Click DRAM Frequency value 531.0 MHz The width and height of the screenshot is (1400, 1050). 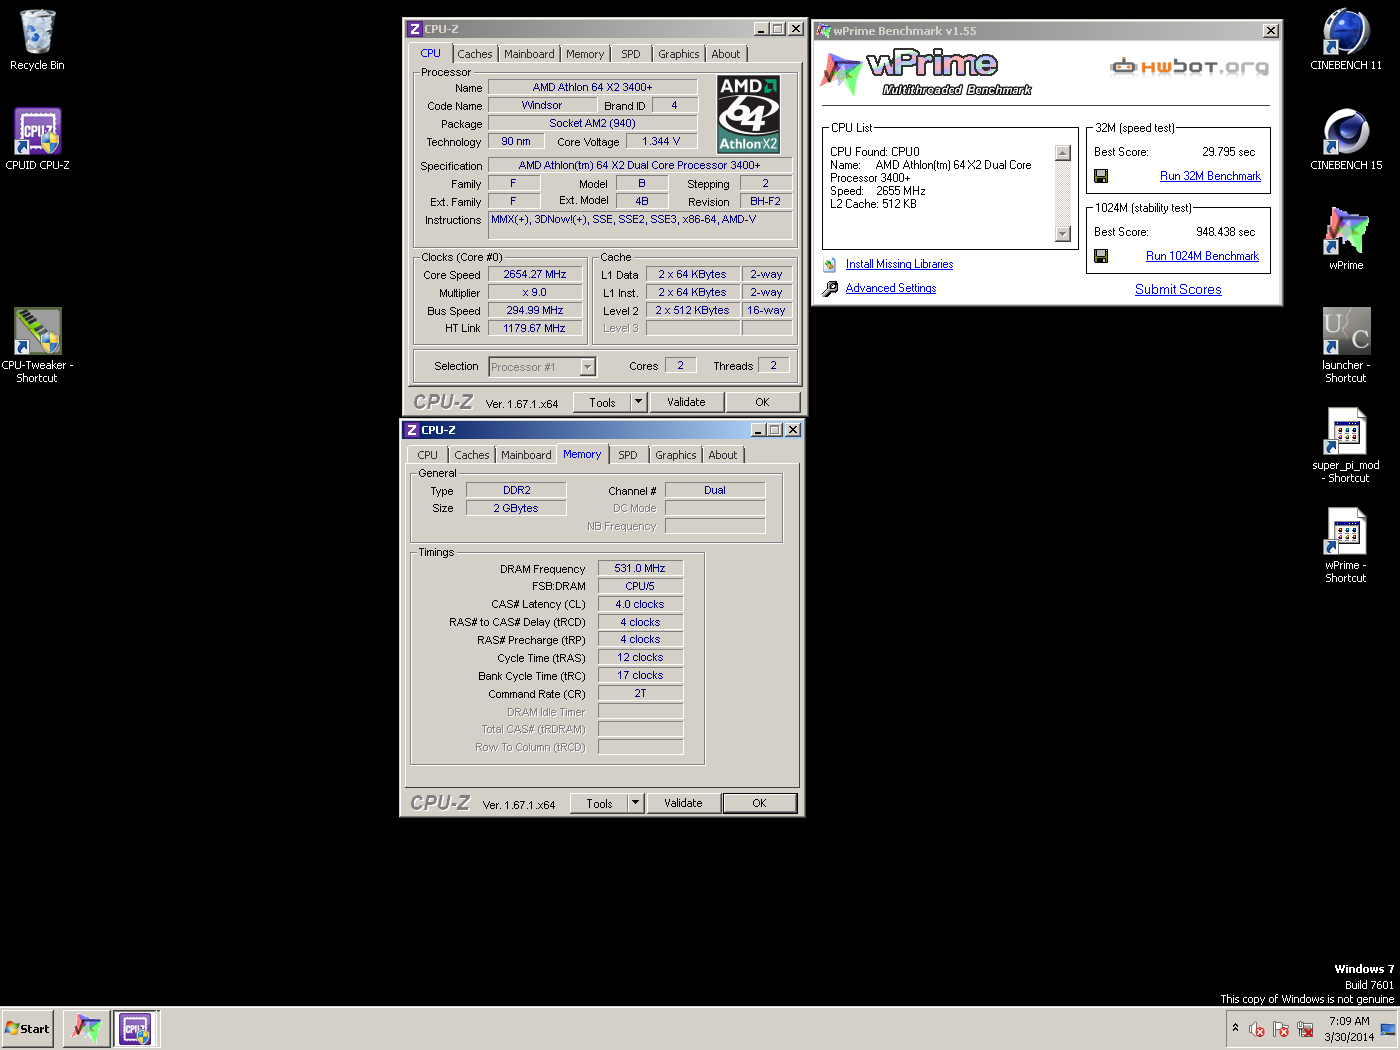[640, 569]
